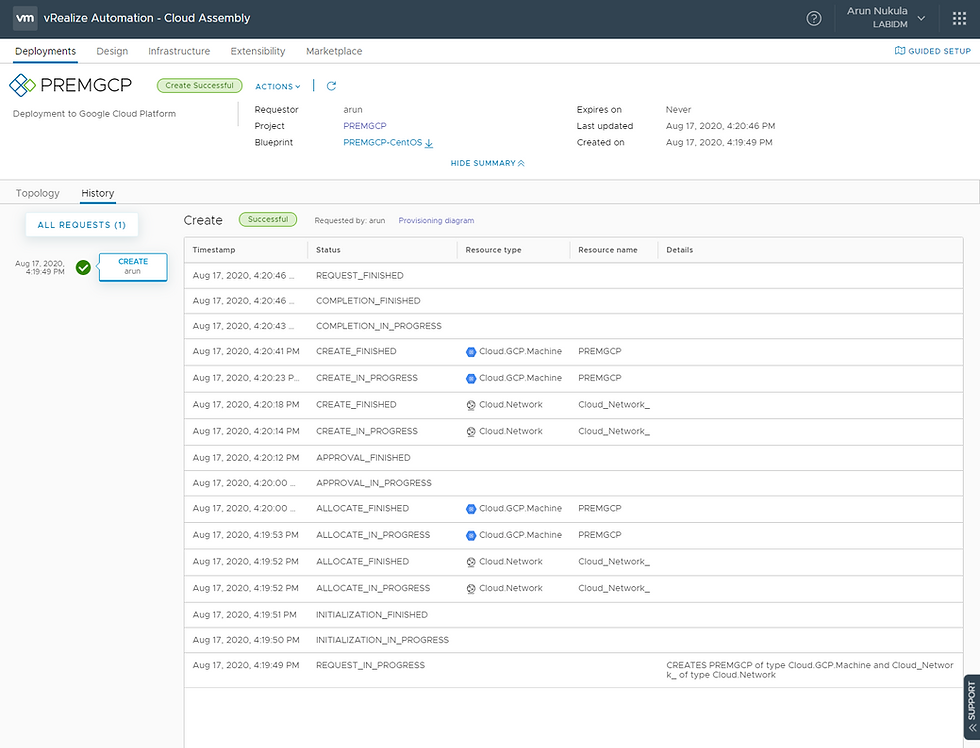
Task: Expand Arun Nukula user account menu
Action: tap(886, 17)
